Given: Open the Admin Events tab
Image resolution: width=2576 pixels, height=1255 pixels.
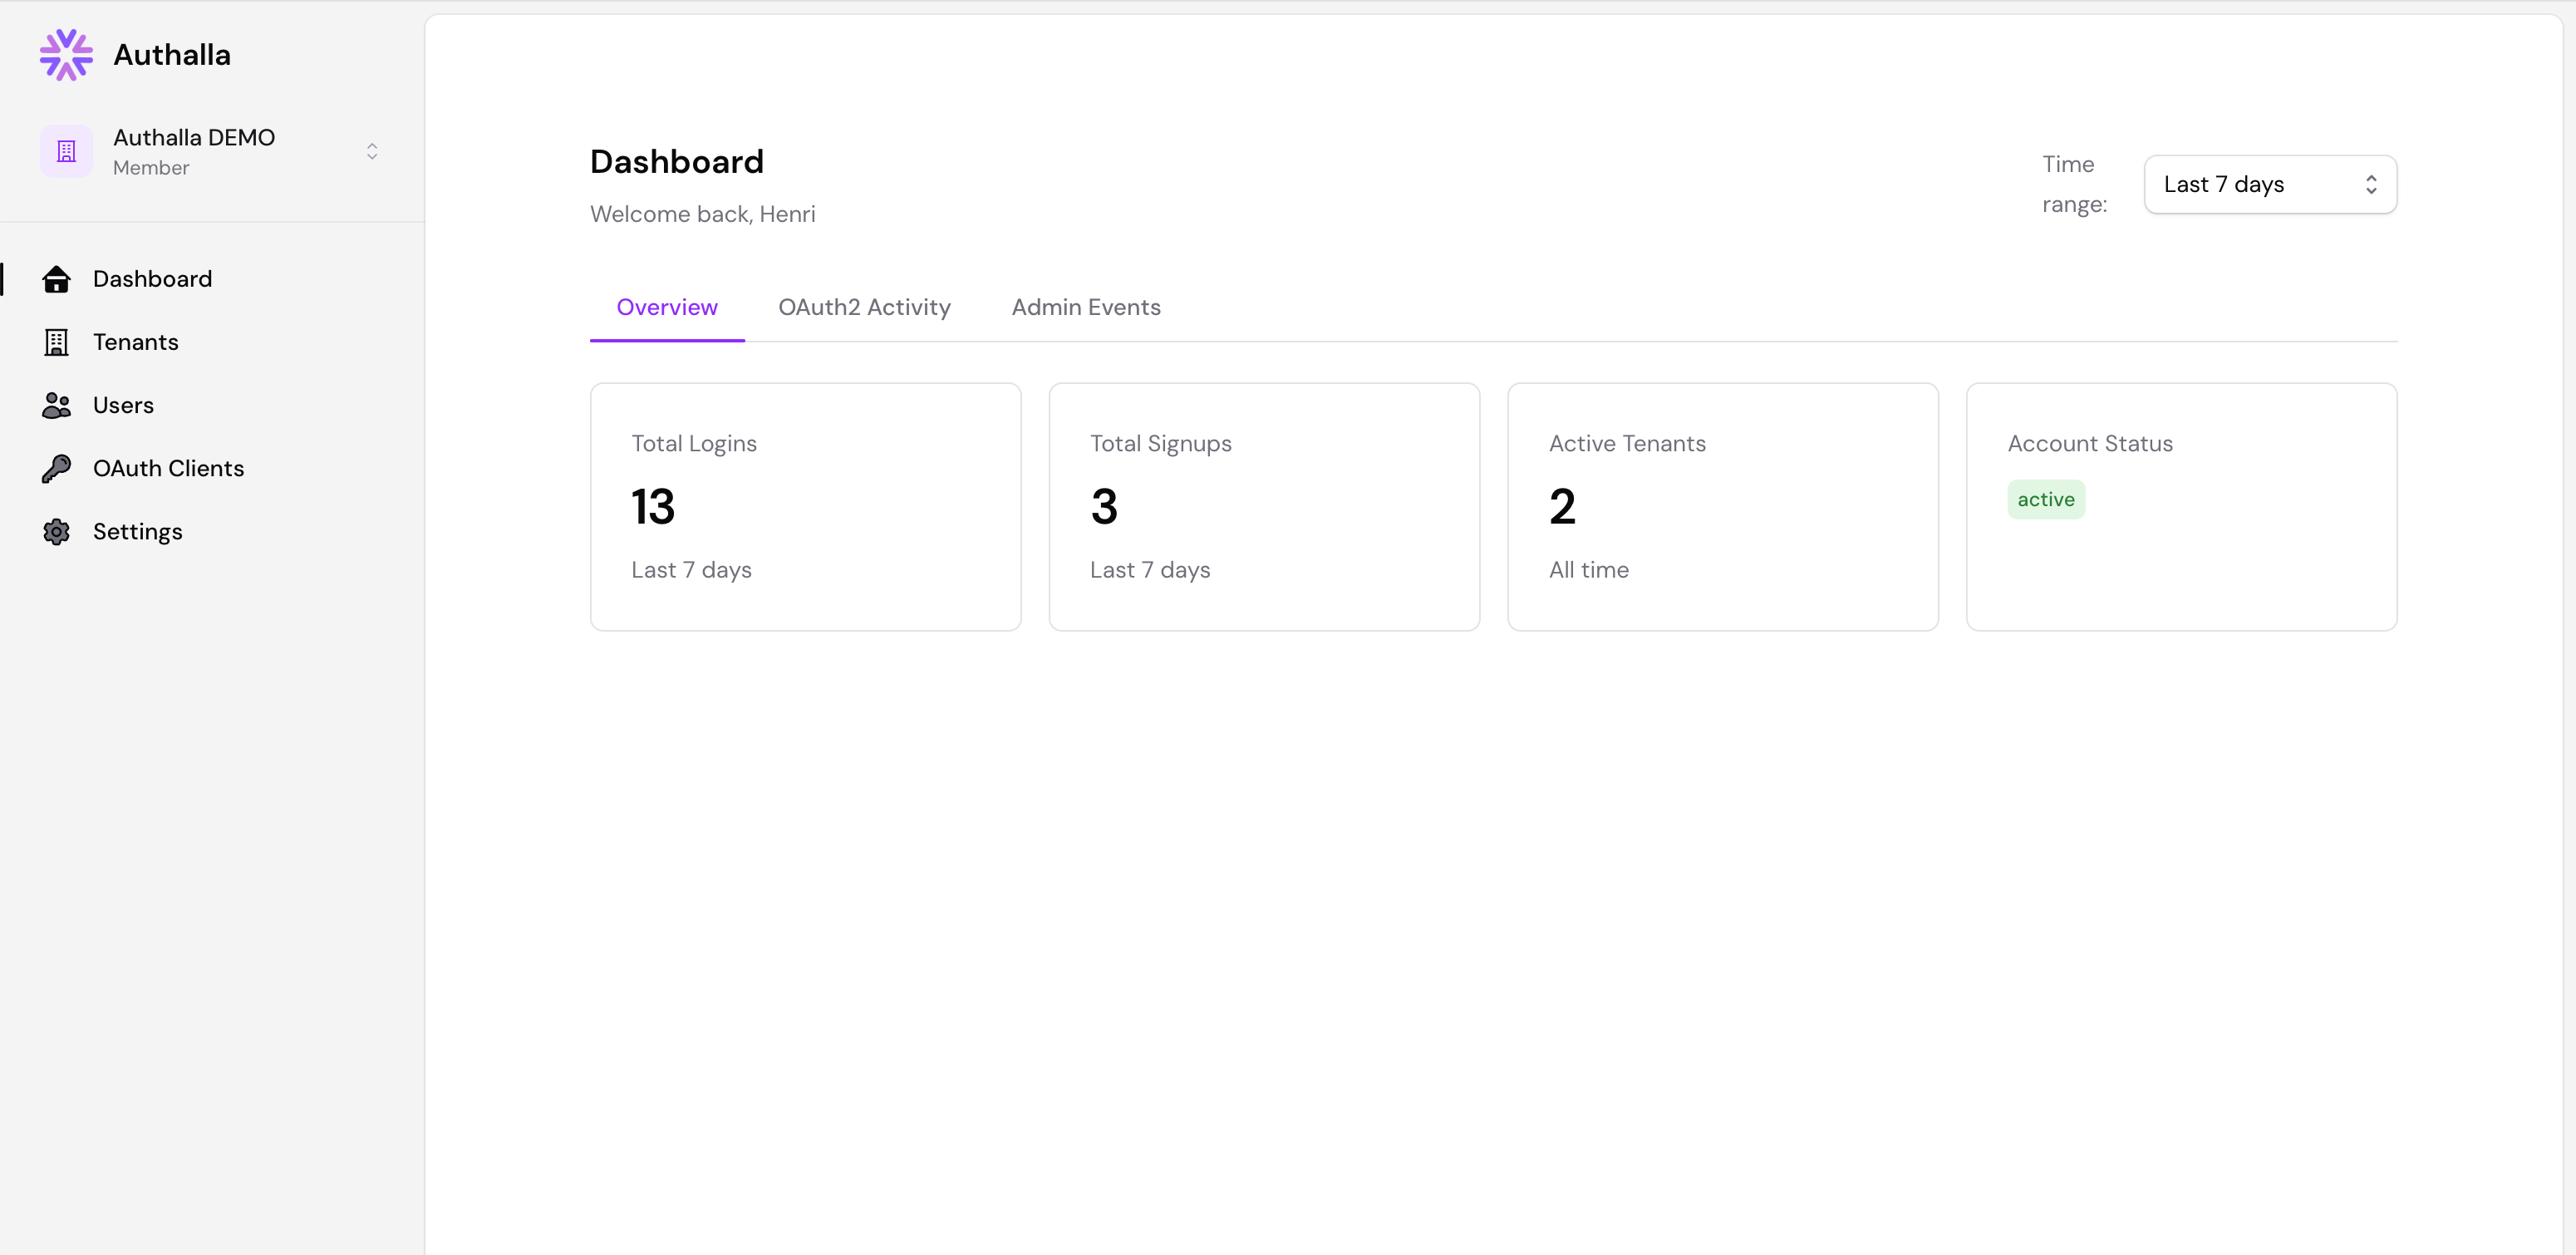Looking at the screenshot, I should point(1086,307).
